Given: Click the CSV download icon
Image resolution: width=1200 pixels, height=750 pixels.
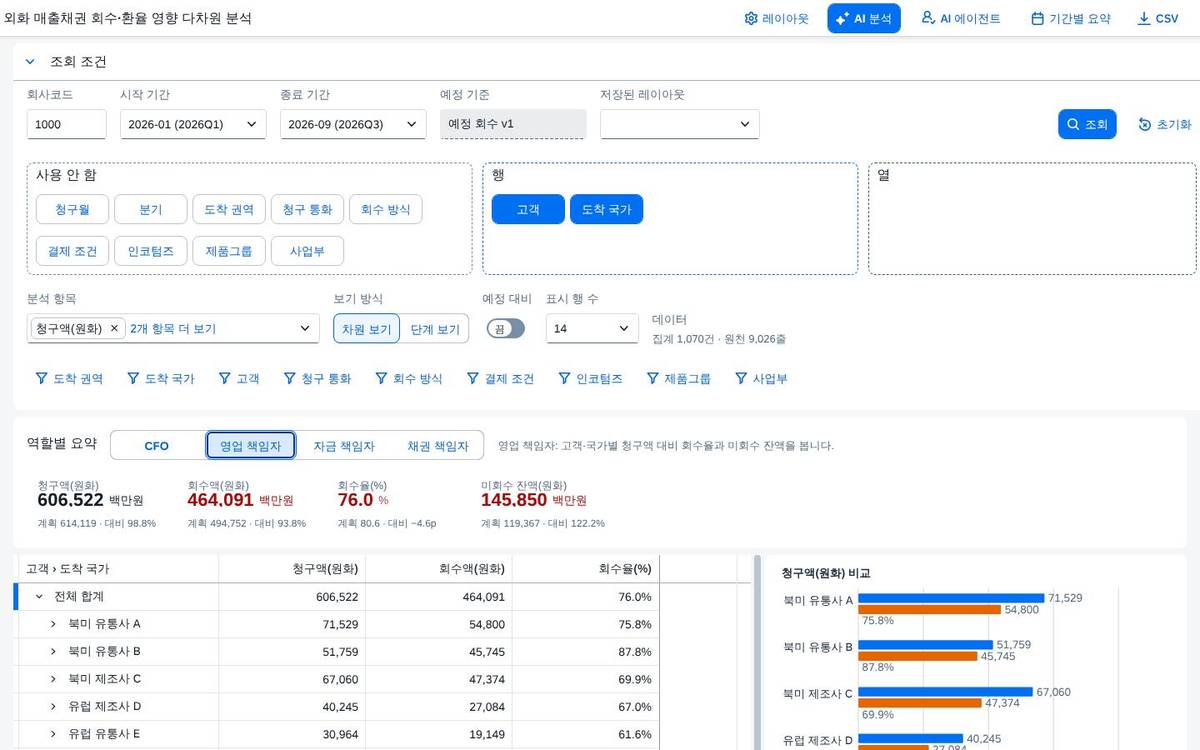Looking at the screenshot, I should [1143, 18].
